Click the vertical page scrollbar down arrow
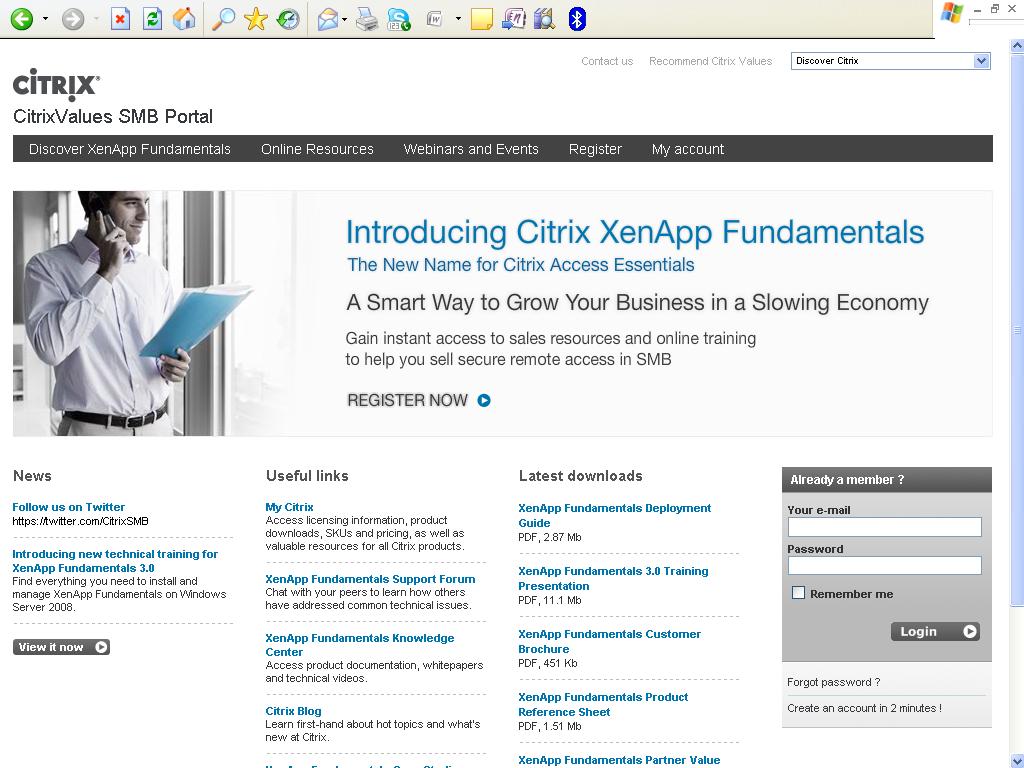The width and height of the screenshot is (1024, 768). click(1017, 760)
